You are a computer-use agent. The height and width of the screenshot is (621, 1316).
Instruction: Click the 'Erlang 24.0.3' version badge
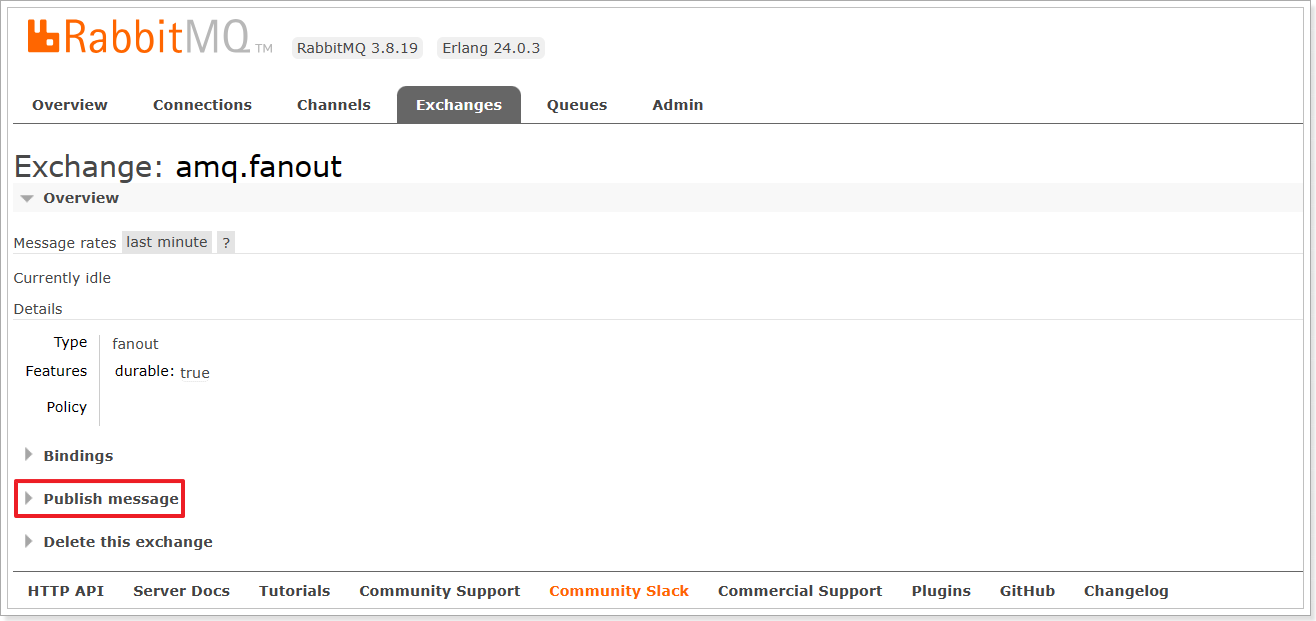(x=490, y=48)
